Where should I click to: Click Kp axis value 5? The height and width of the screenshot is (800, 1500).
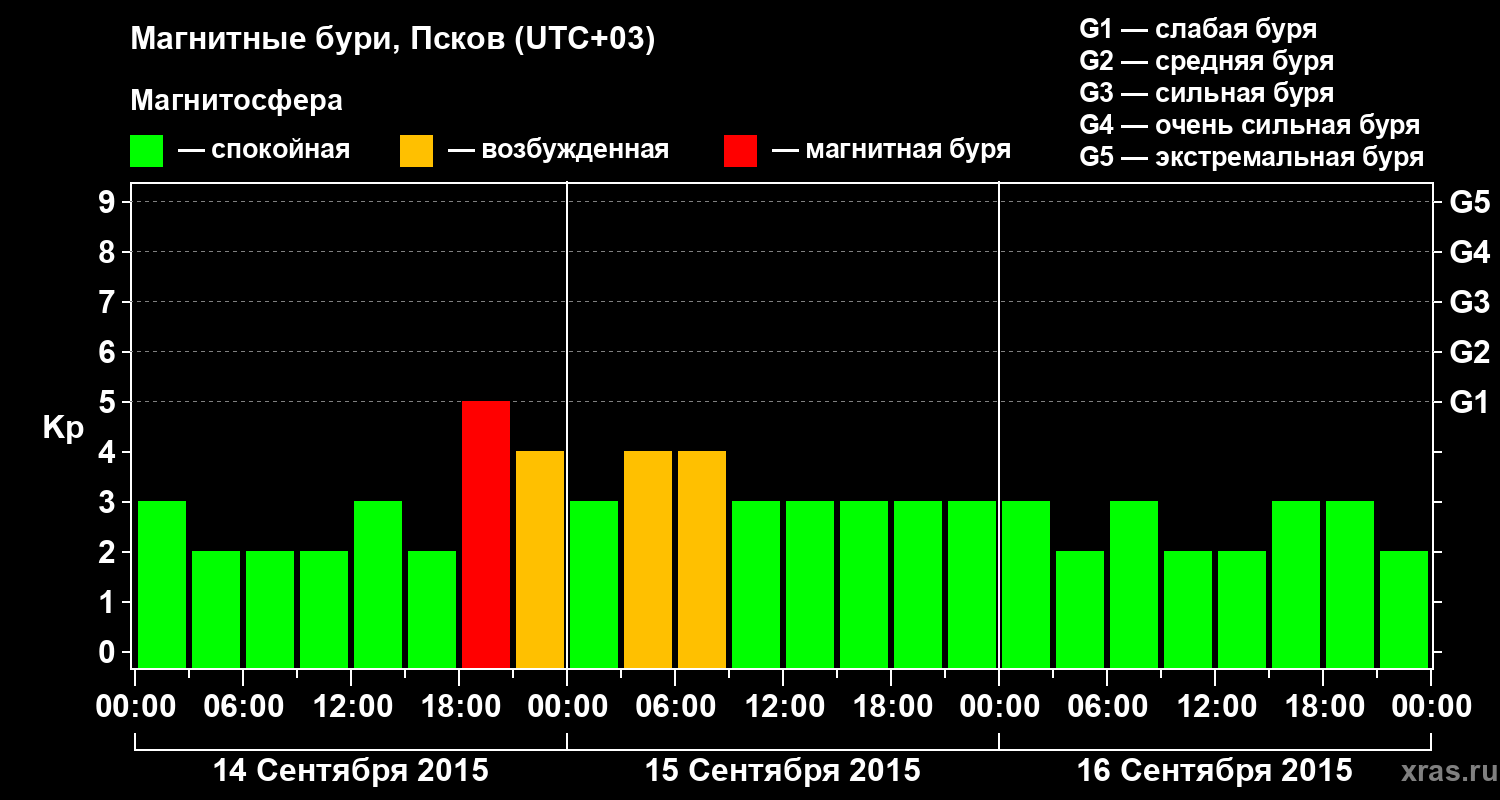(x=108, y=402)
